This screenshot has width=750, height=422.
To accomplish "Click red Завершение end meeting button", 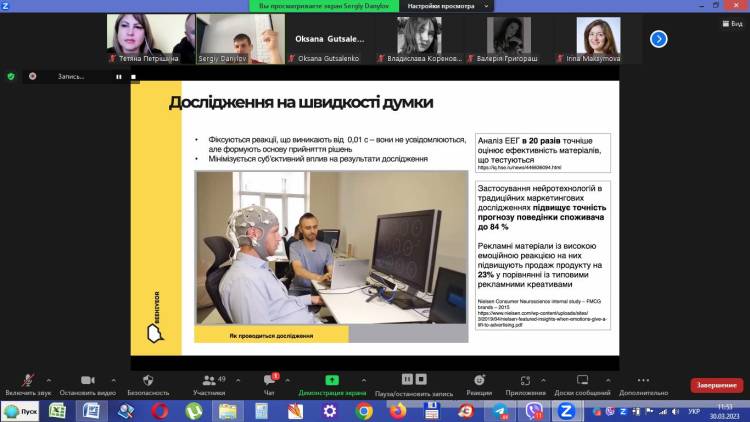I will click(716, 385).
